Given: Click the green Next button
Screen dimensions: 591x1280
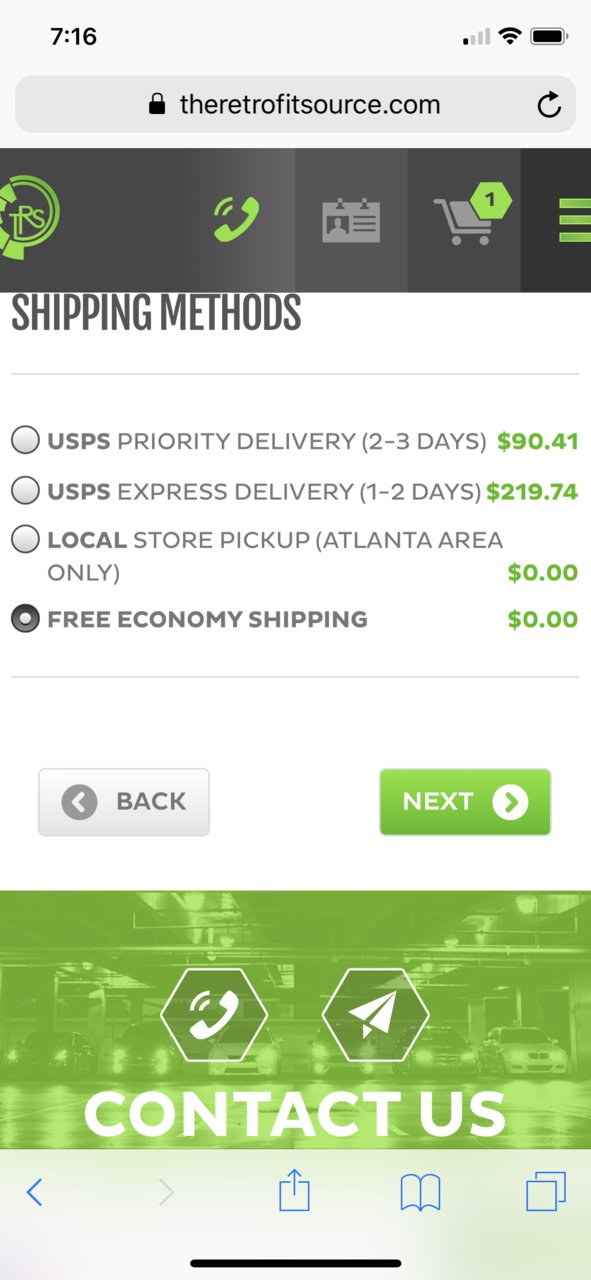Looking at the screenshot, I should click(465, 801).
